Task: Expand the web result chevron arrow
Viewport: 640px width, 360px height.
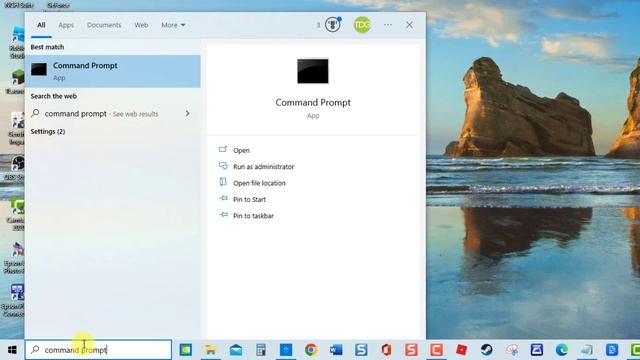Action: coord(187,113)
